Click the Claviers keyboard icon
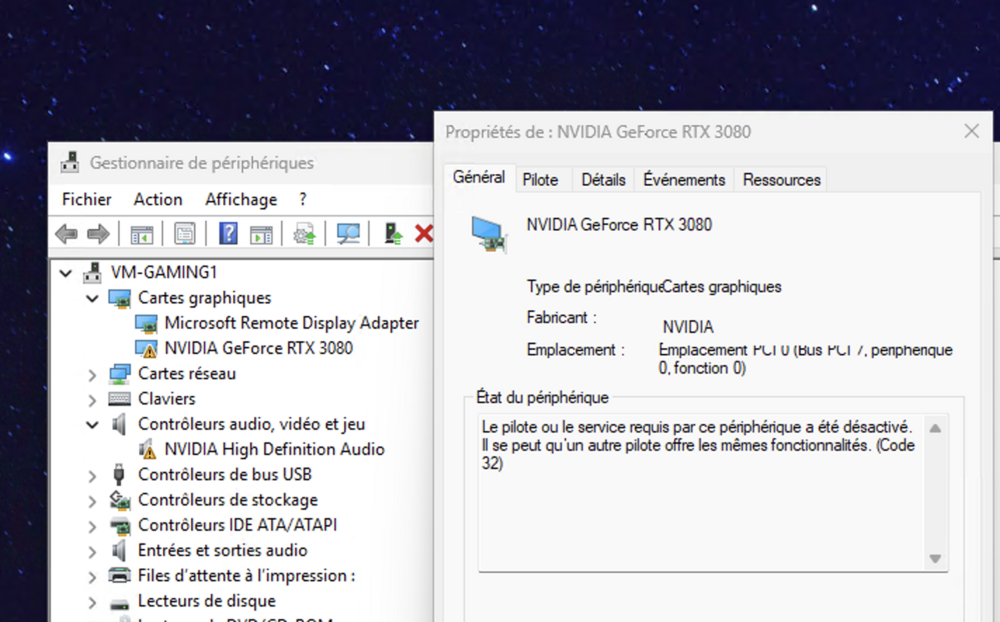Viewport: 1000px width, 622px height. 119,399
